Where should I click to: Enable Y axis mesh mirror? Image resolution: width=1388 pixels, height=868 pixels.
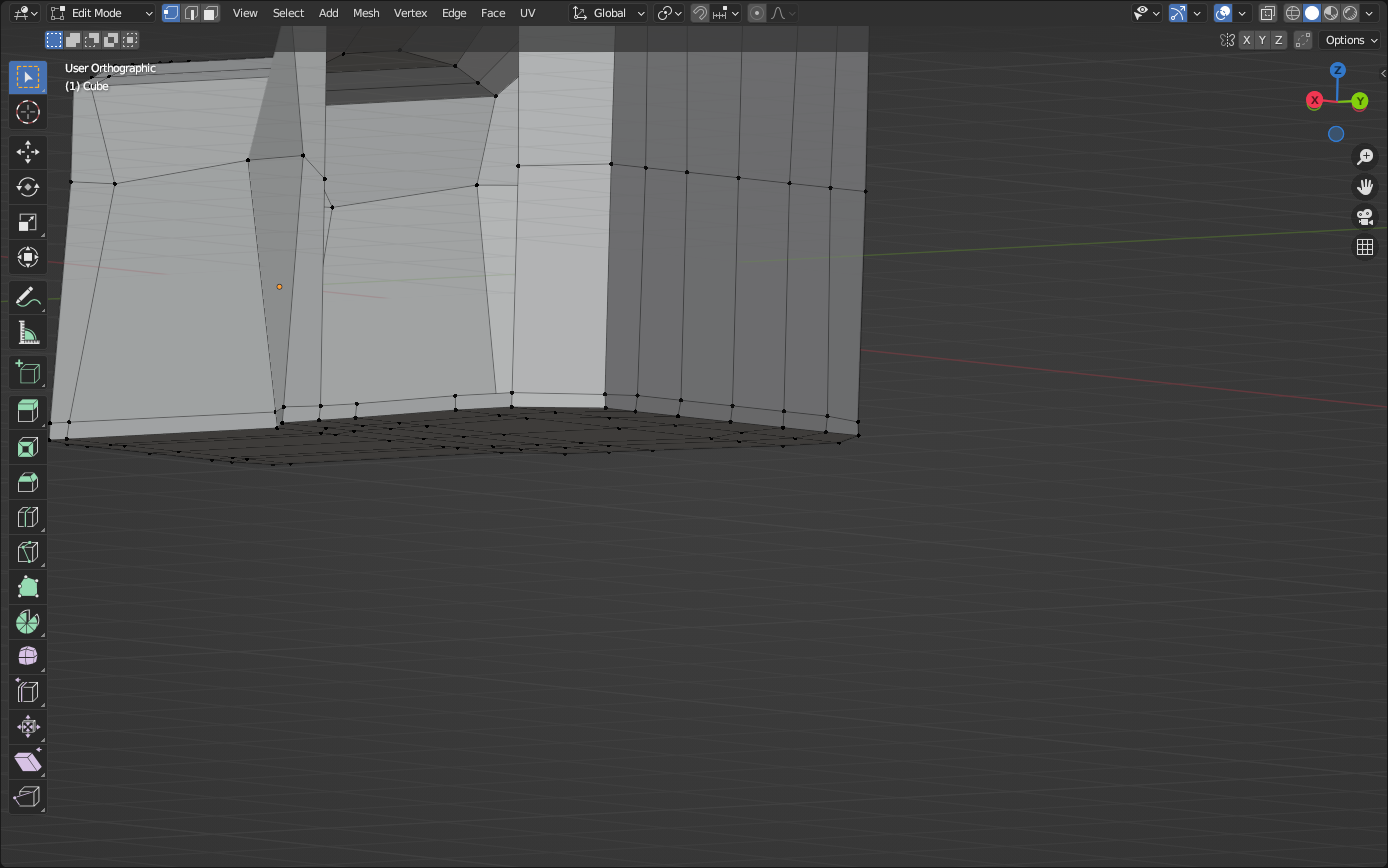point(1262,40)
